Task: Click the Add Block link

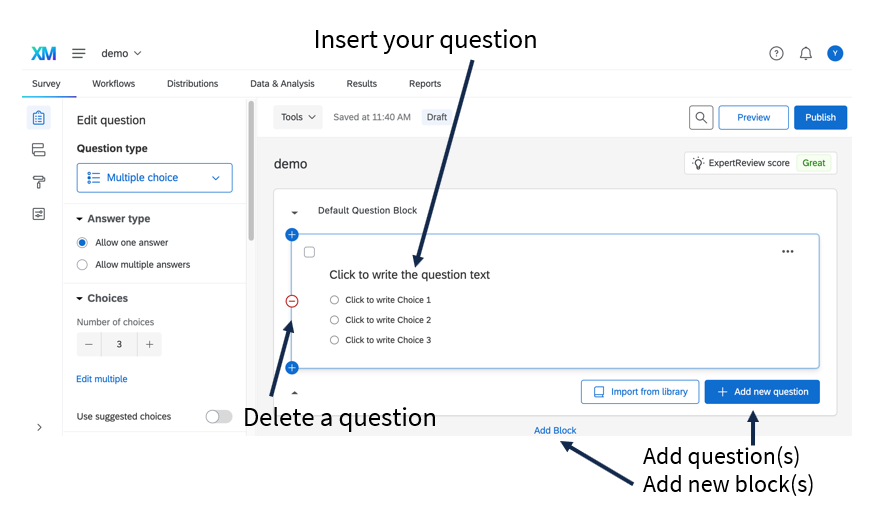Action: [555, 430]
